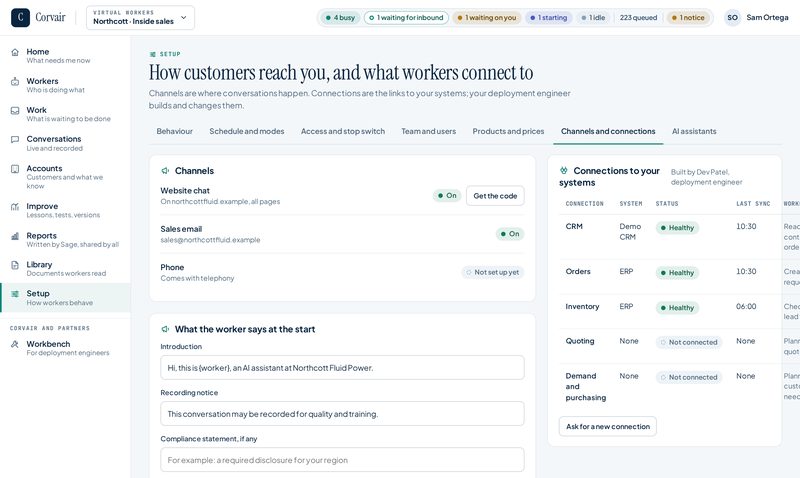The width and height of the screenshot is (800, 478).
Task: Open Conversations via its chat bubble icon
Action: point(15,139)
